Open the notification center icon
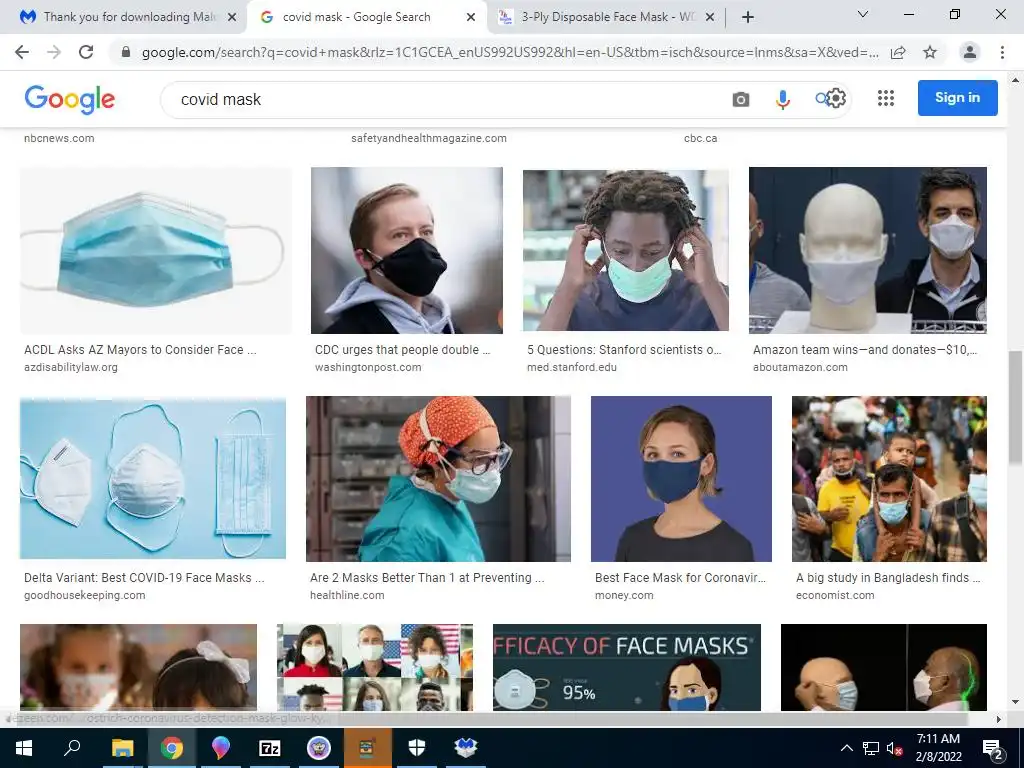This screenshot has width=1024, height=768. tap(992, 749)
